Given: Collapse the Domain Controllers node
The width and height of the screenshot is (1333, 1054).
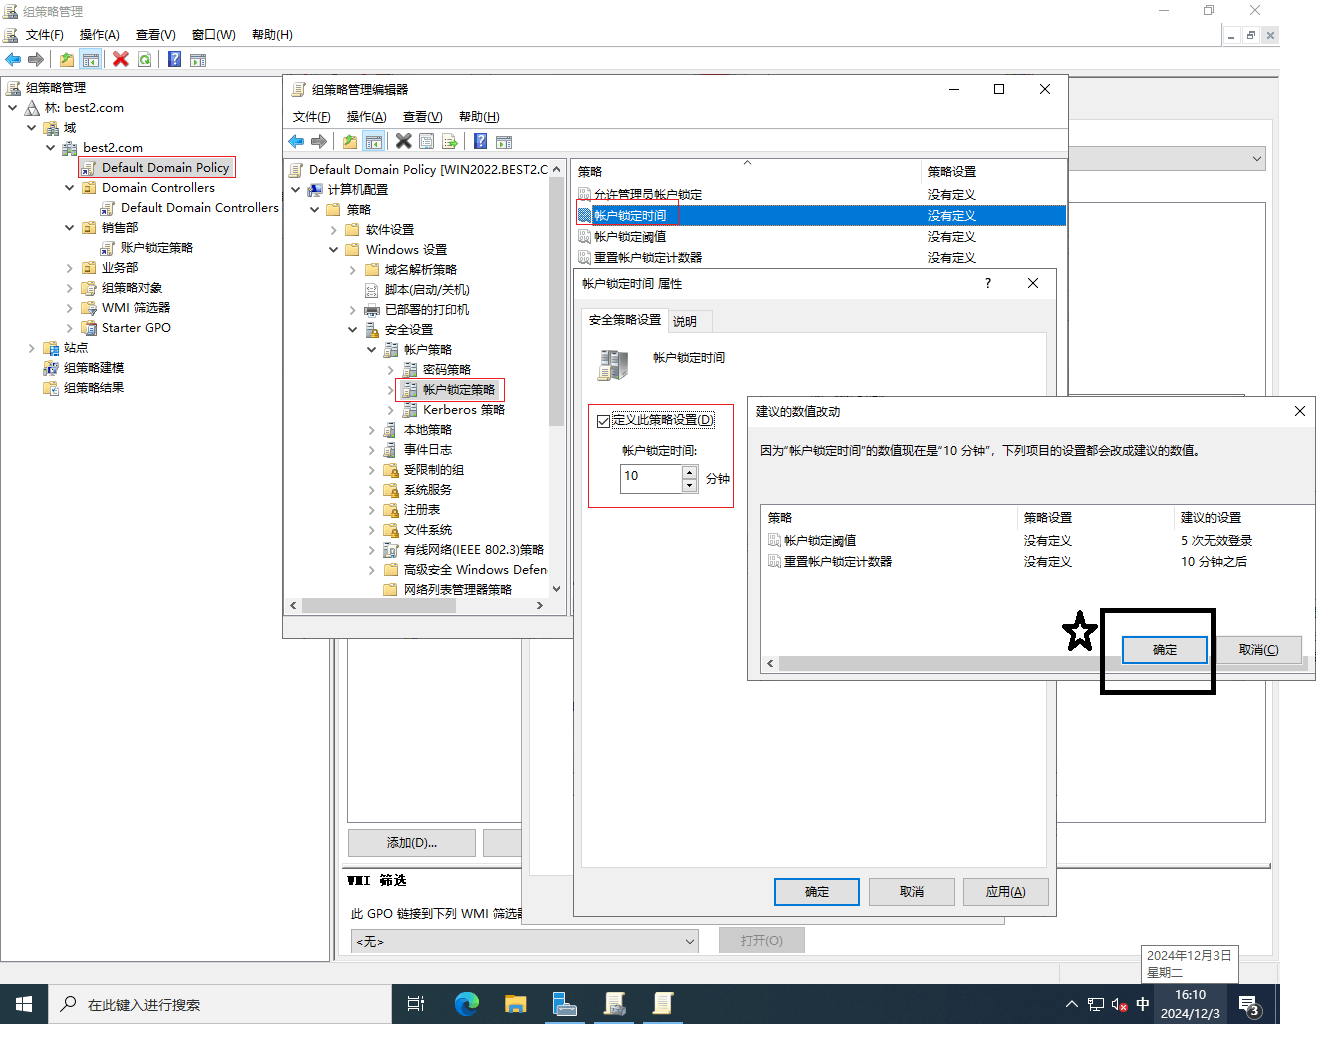Looking at the screenshot, I should point(70,188).
